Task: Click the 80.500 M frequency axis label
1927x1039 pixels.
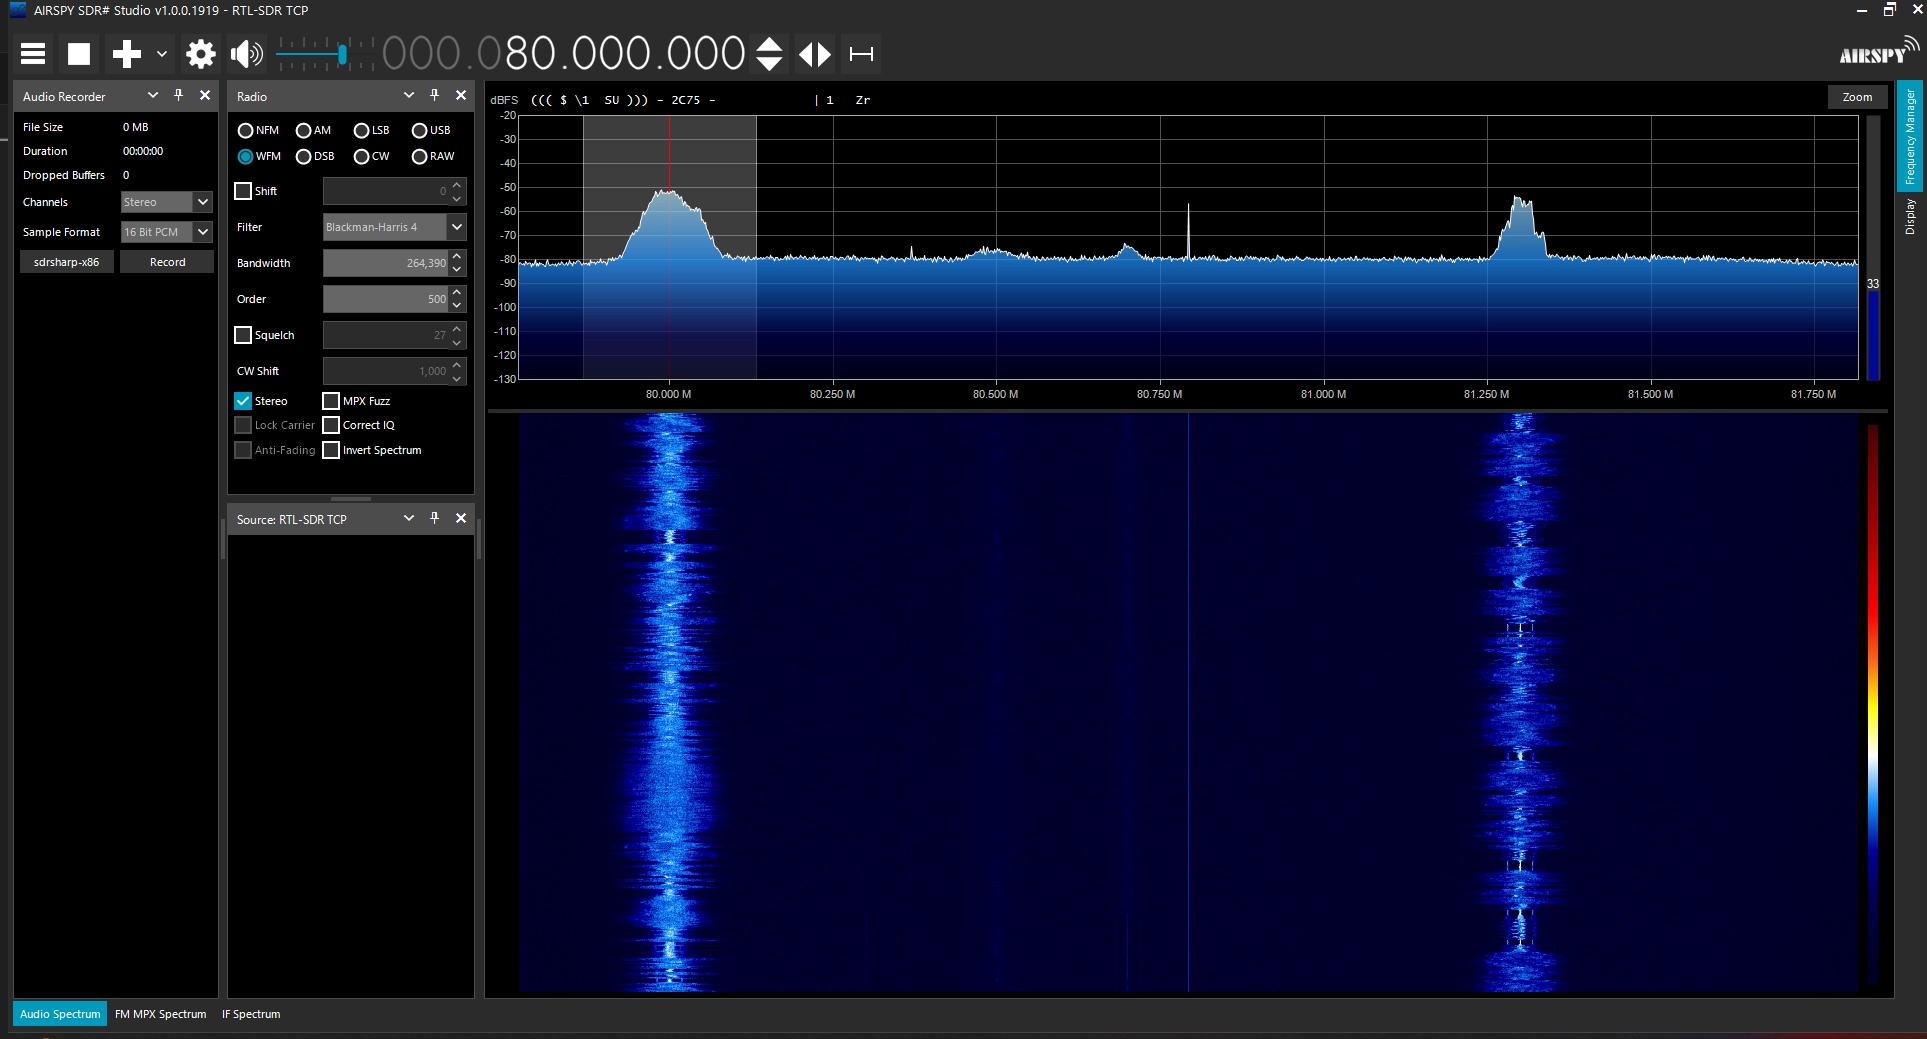Action: 996,394
